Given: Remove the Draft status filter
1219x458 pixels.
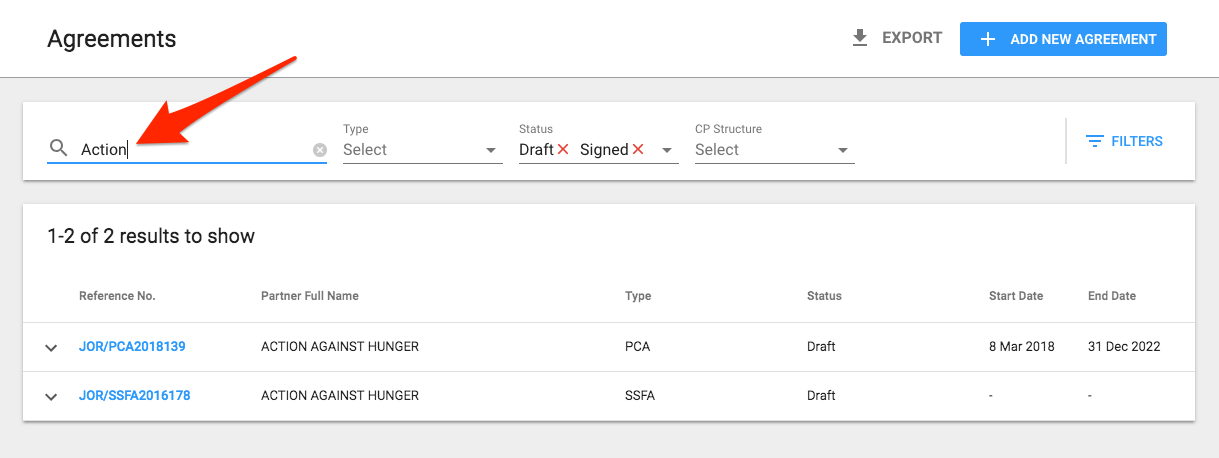Looking at the screenshot, I should tap(563, 149).
